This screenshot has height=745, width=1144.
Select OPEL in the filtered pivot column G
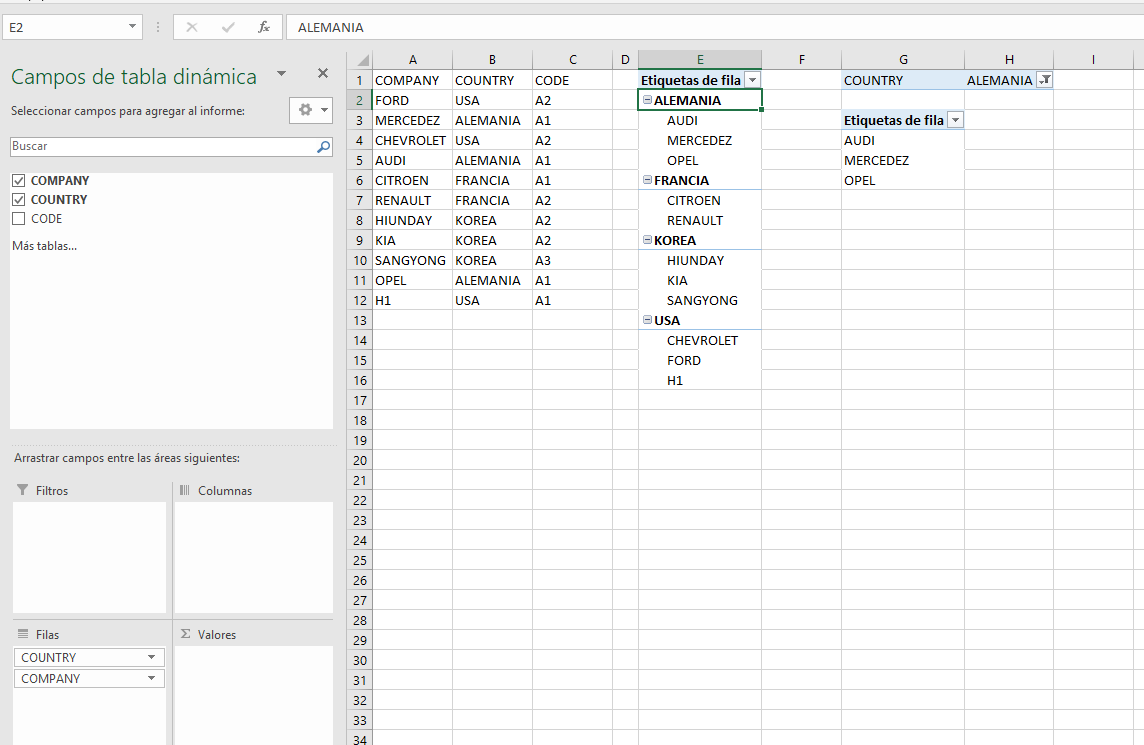903,180
